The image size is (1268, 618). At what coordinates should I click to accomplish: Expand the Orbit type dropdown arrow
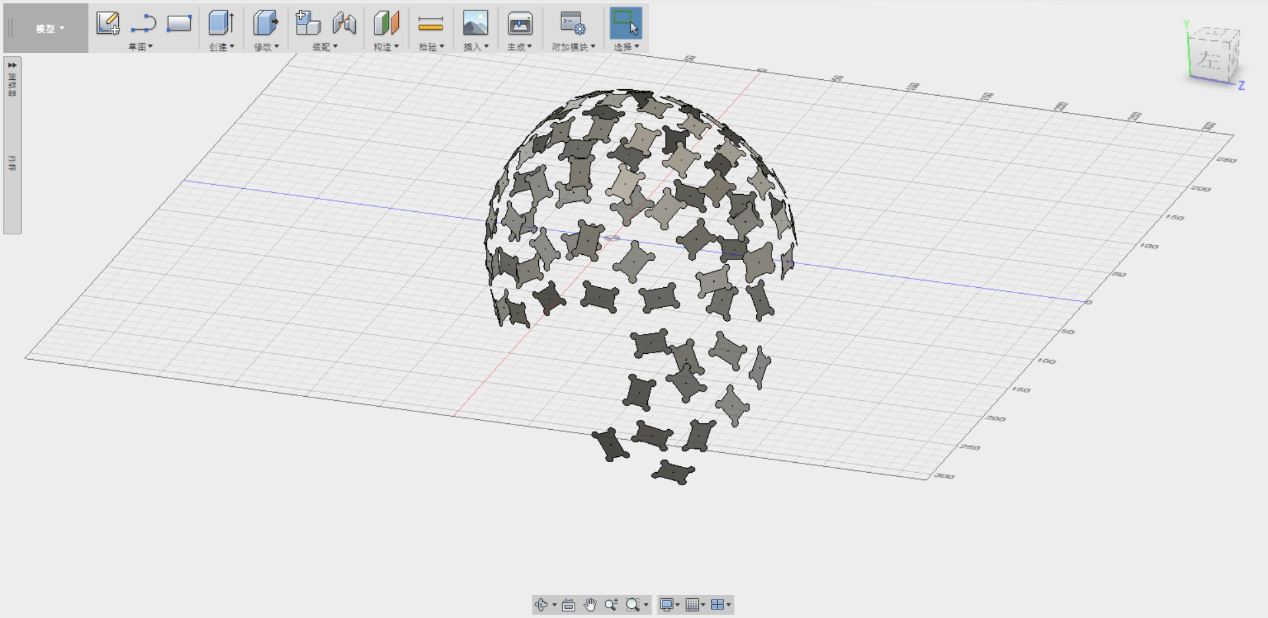pyautogui.click(x=554, y=605)
